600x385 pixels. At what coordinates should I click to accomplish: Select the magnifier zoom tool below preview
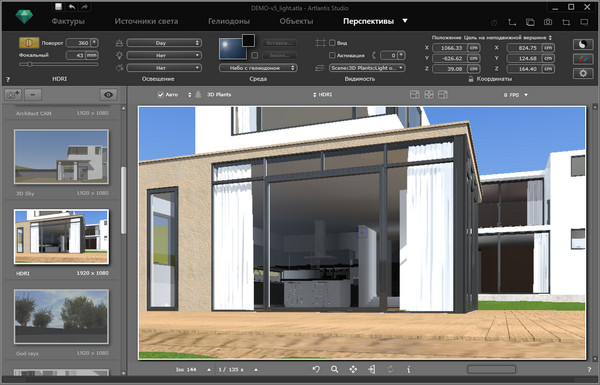coord(334,369)
